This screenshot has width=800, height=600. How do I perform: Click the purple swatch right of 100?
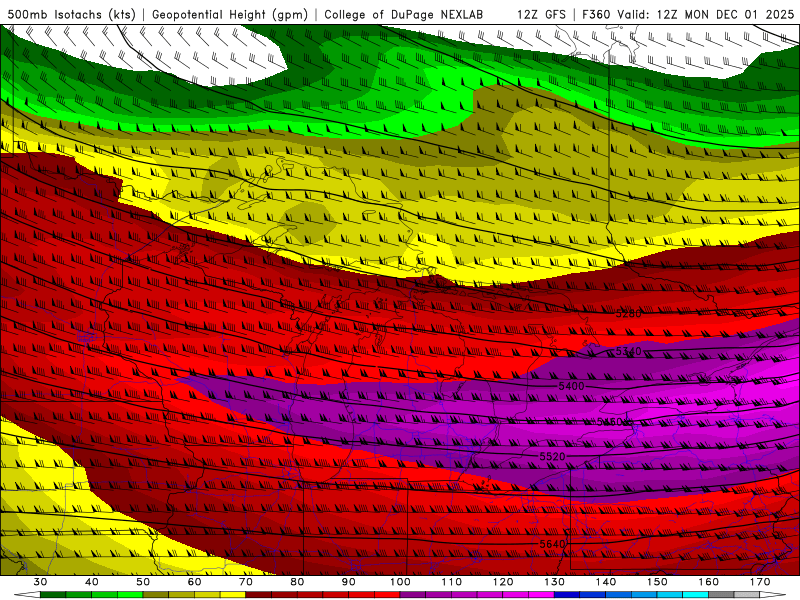pos(413,595)
